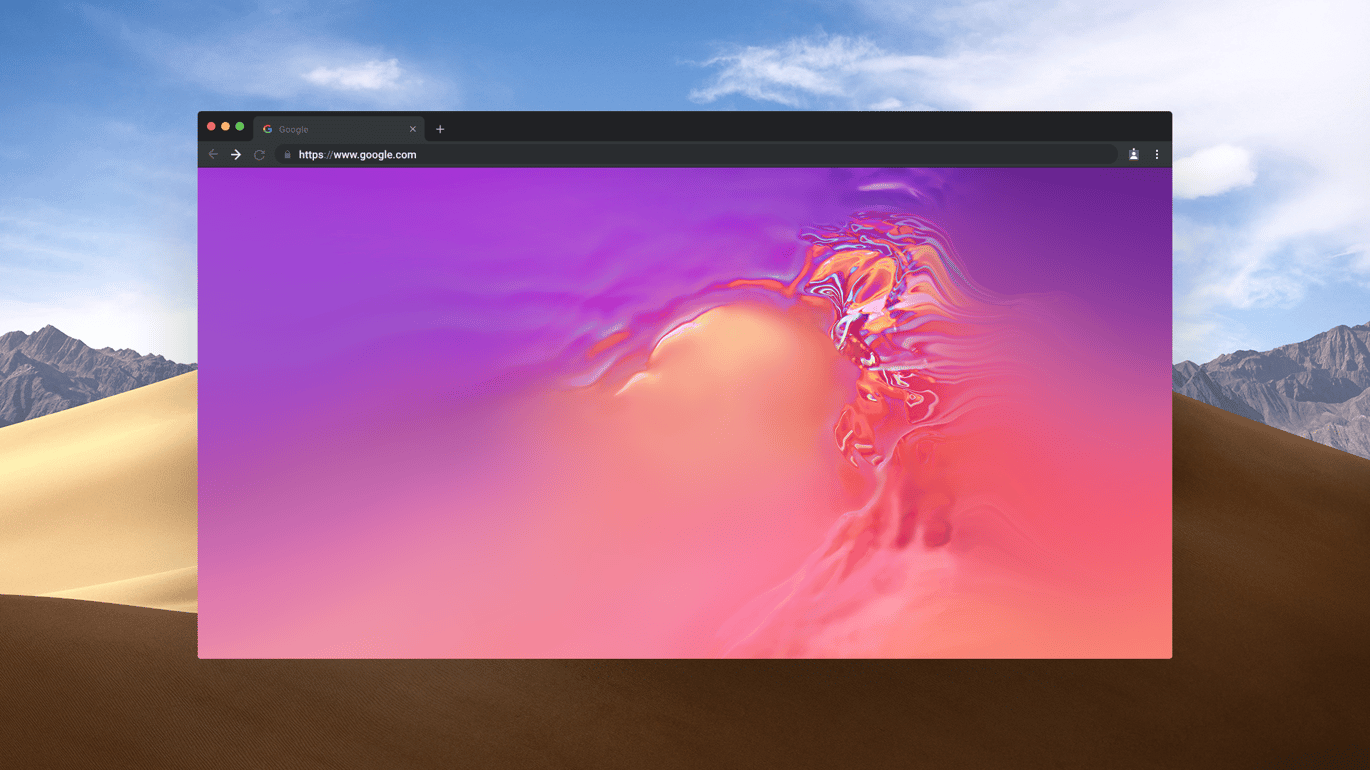Click the lock icon in address bar
The image size is (1370, 770).
287,155
